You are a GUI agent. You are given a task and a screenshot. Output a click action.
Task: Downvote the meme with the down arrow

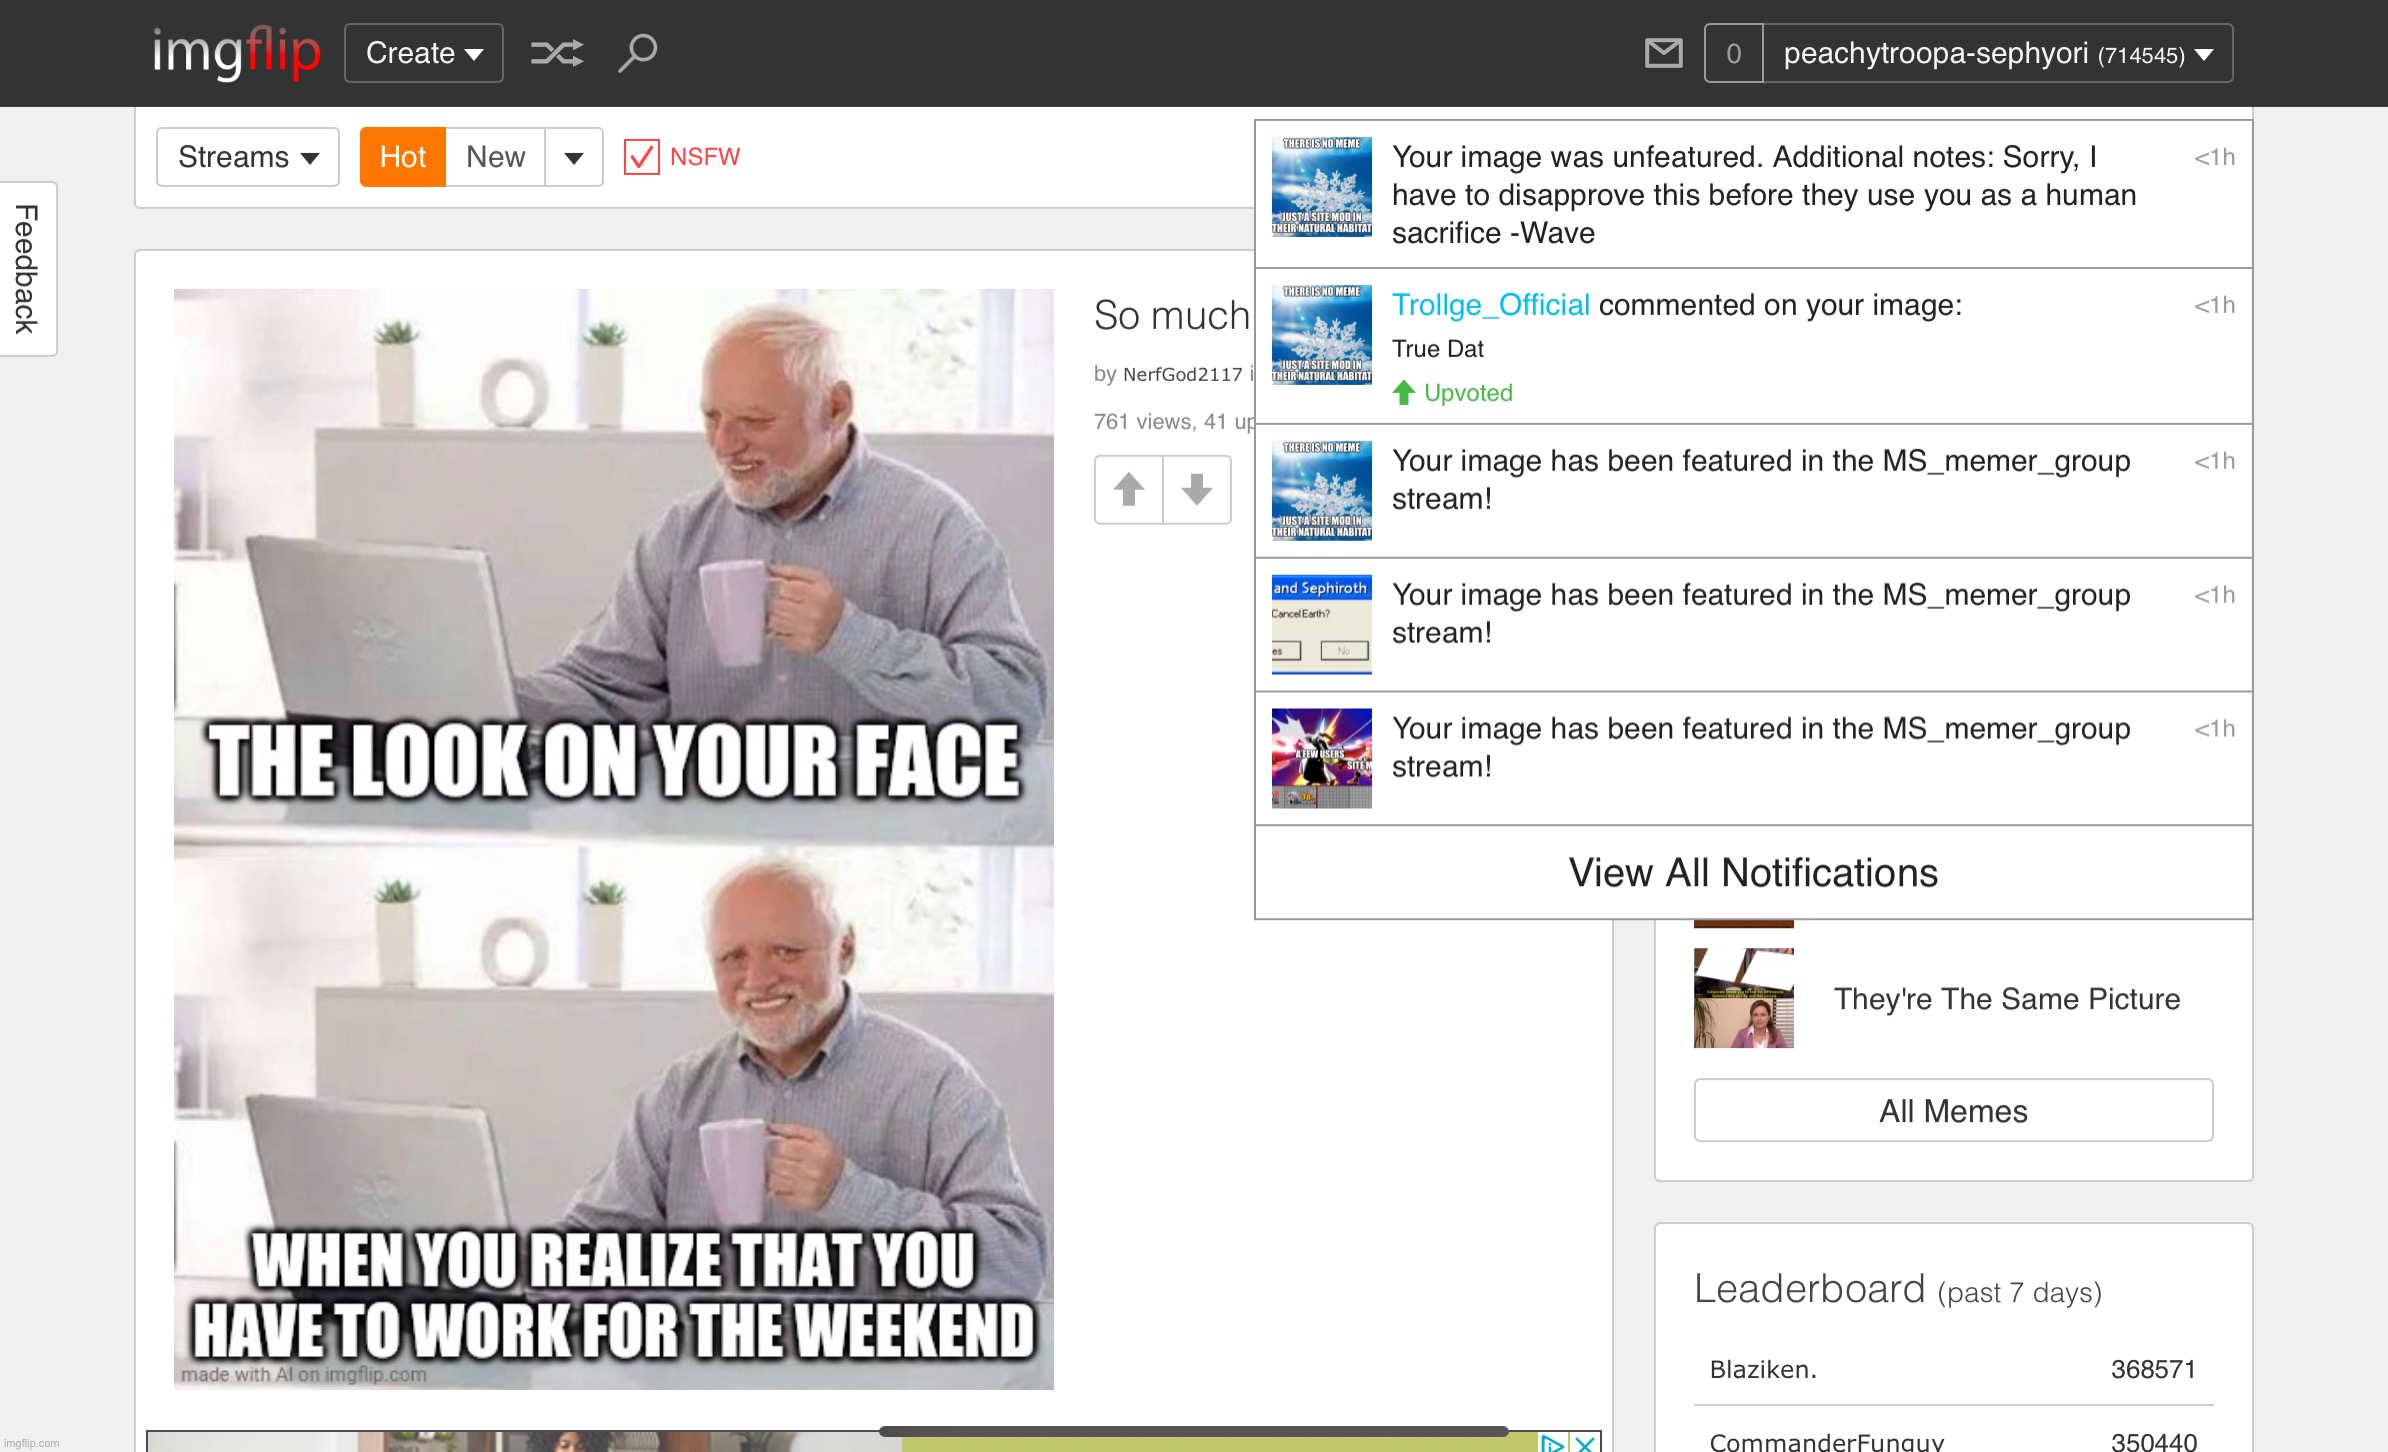pyautogui.click(x=1197, y=489)
